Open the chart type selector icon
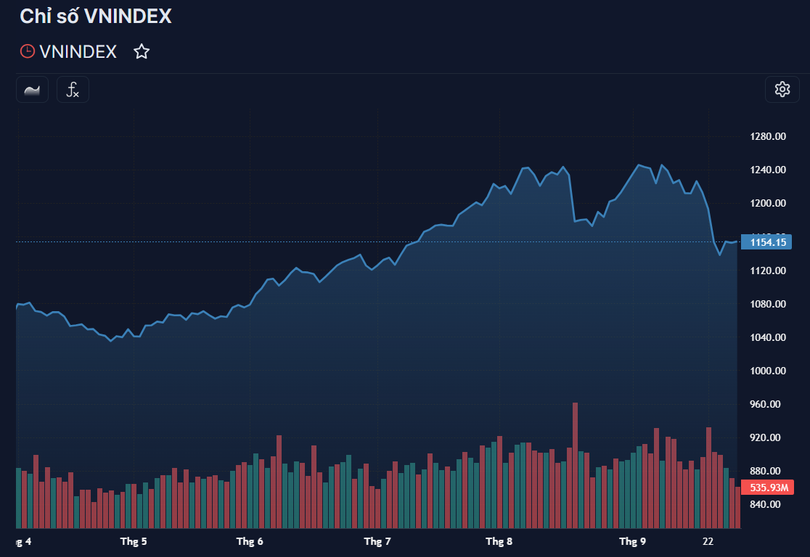Screen dimensions: 810x557 pos(32,89)
